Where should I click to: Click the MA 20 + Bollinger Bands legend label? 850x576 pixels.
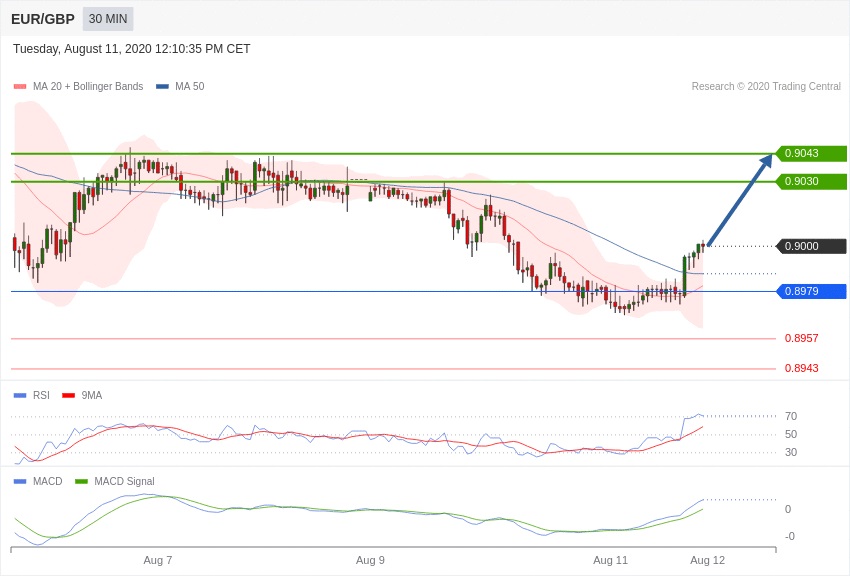[x=88, y=86]
